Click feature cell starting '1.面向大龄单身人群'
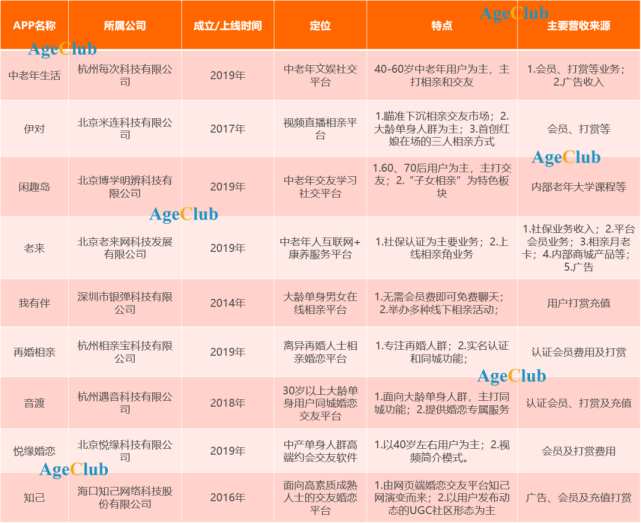Image resolution: width=641 pixels, height=523 pixels. (442, 403)
